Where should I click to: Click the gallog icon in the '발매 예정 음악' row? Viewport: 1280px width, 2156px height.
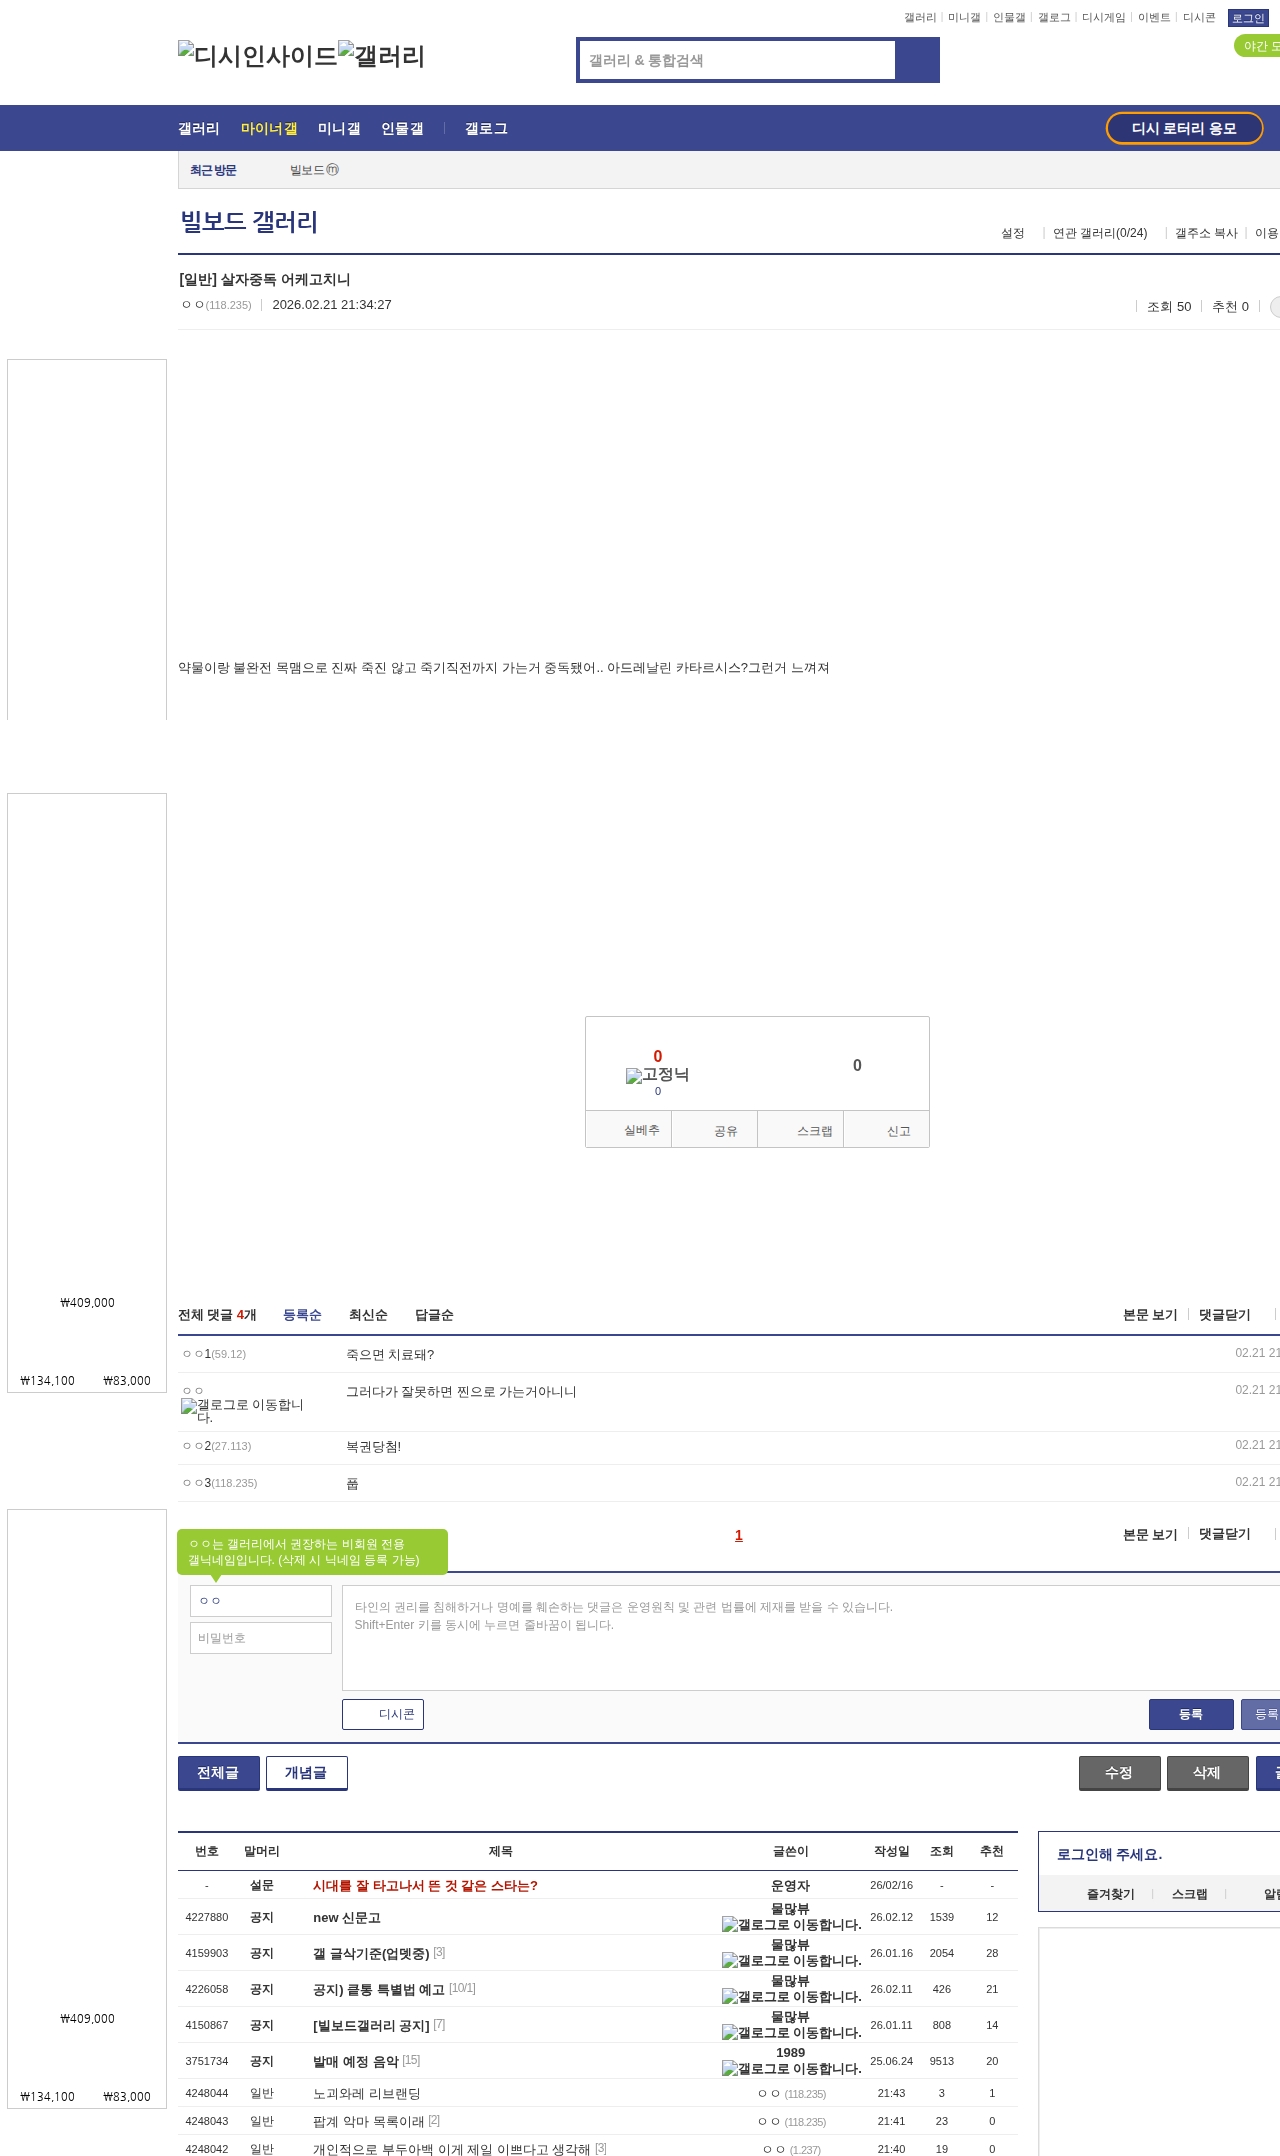730,2069
